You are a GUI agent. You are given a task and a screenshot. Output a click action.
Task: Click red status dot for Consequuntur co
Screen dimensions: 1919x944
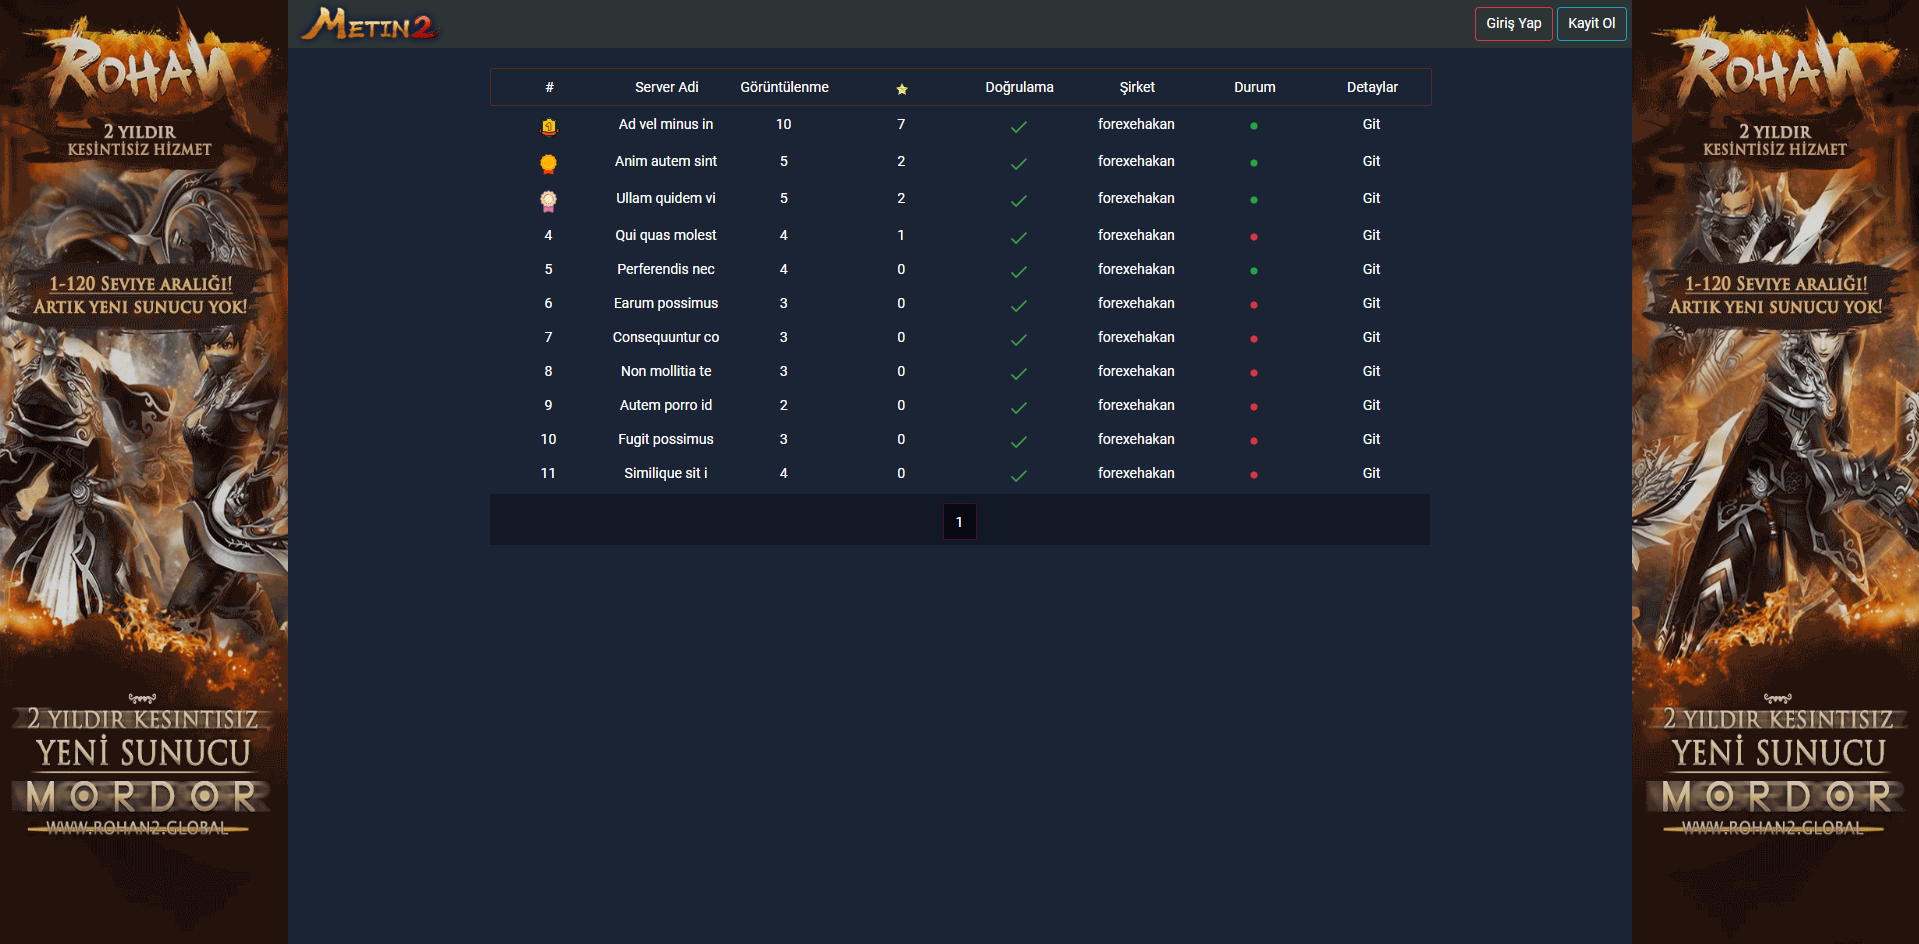pyautogui.click(x=1254, y=339)
